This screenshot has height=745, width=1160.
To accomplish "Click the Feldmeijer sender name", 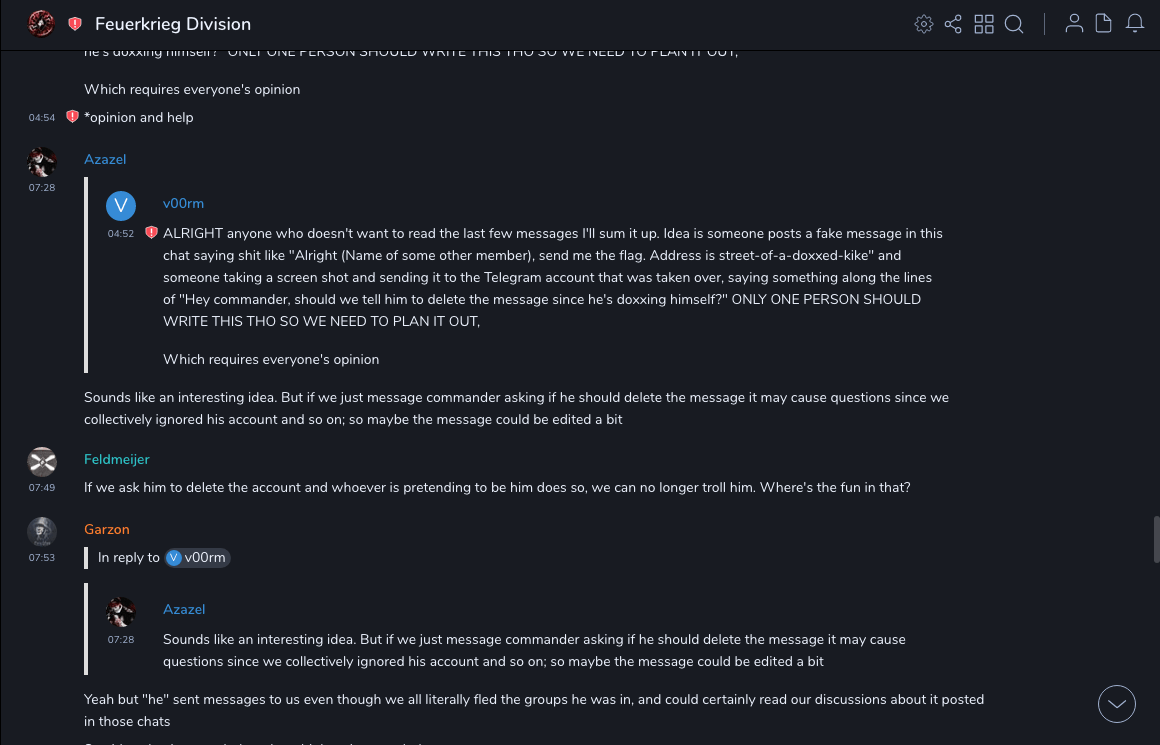I will (117, 459).
